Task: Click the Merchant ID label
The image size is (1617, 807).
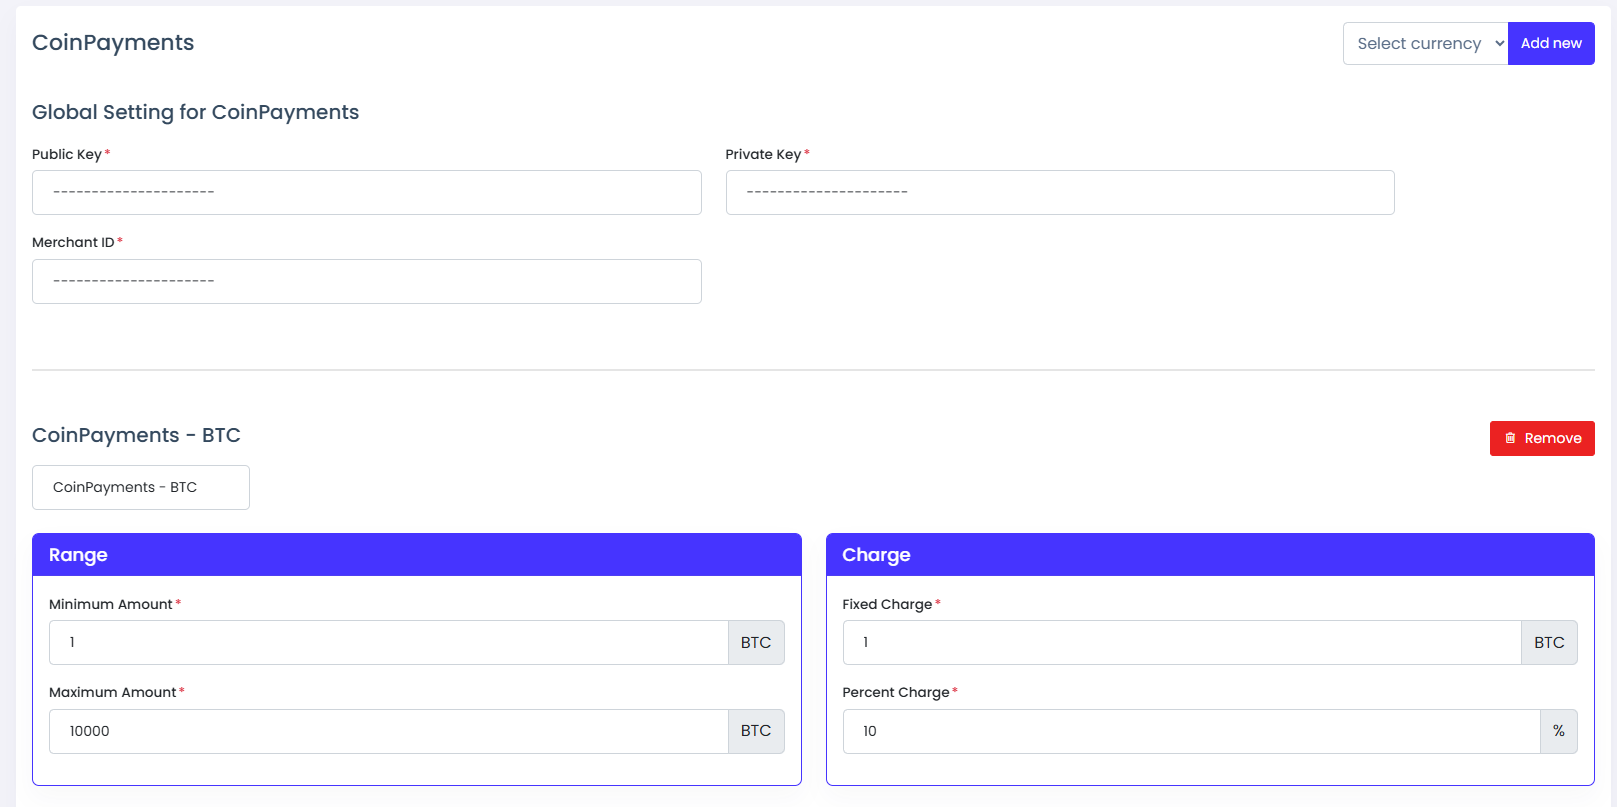Action: coord(73,242)
